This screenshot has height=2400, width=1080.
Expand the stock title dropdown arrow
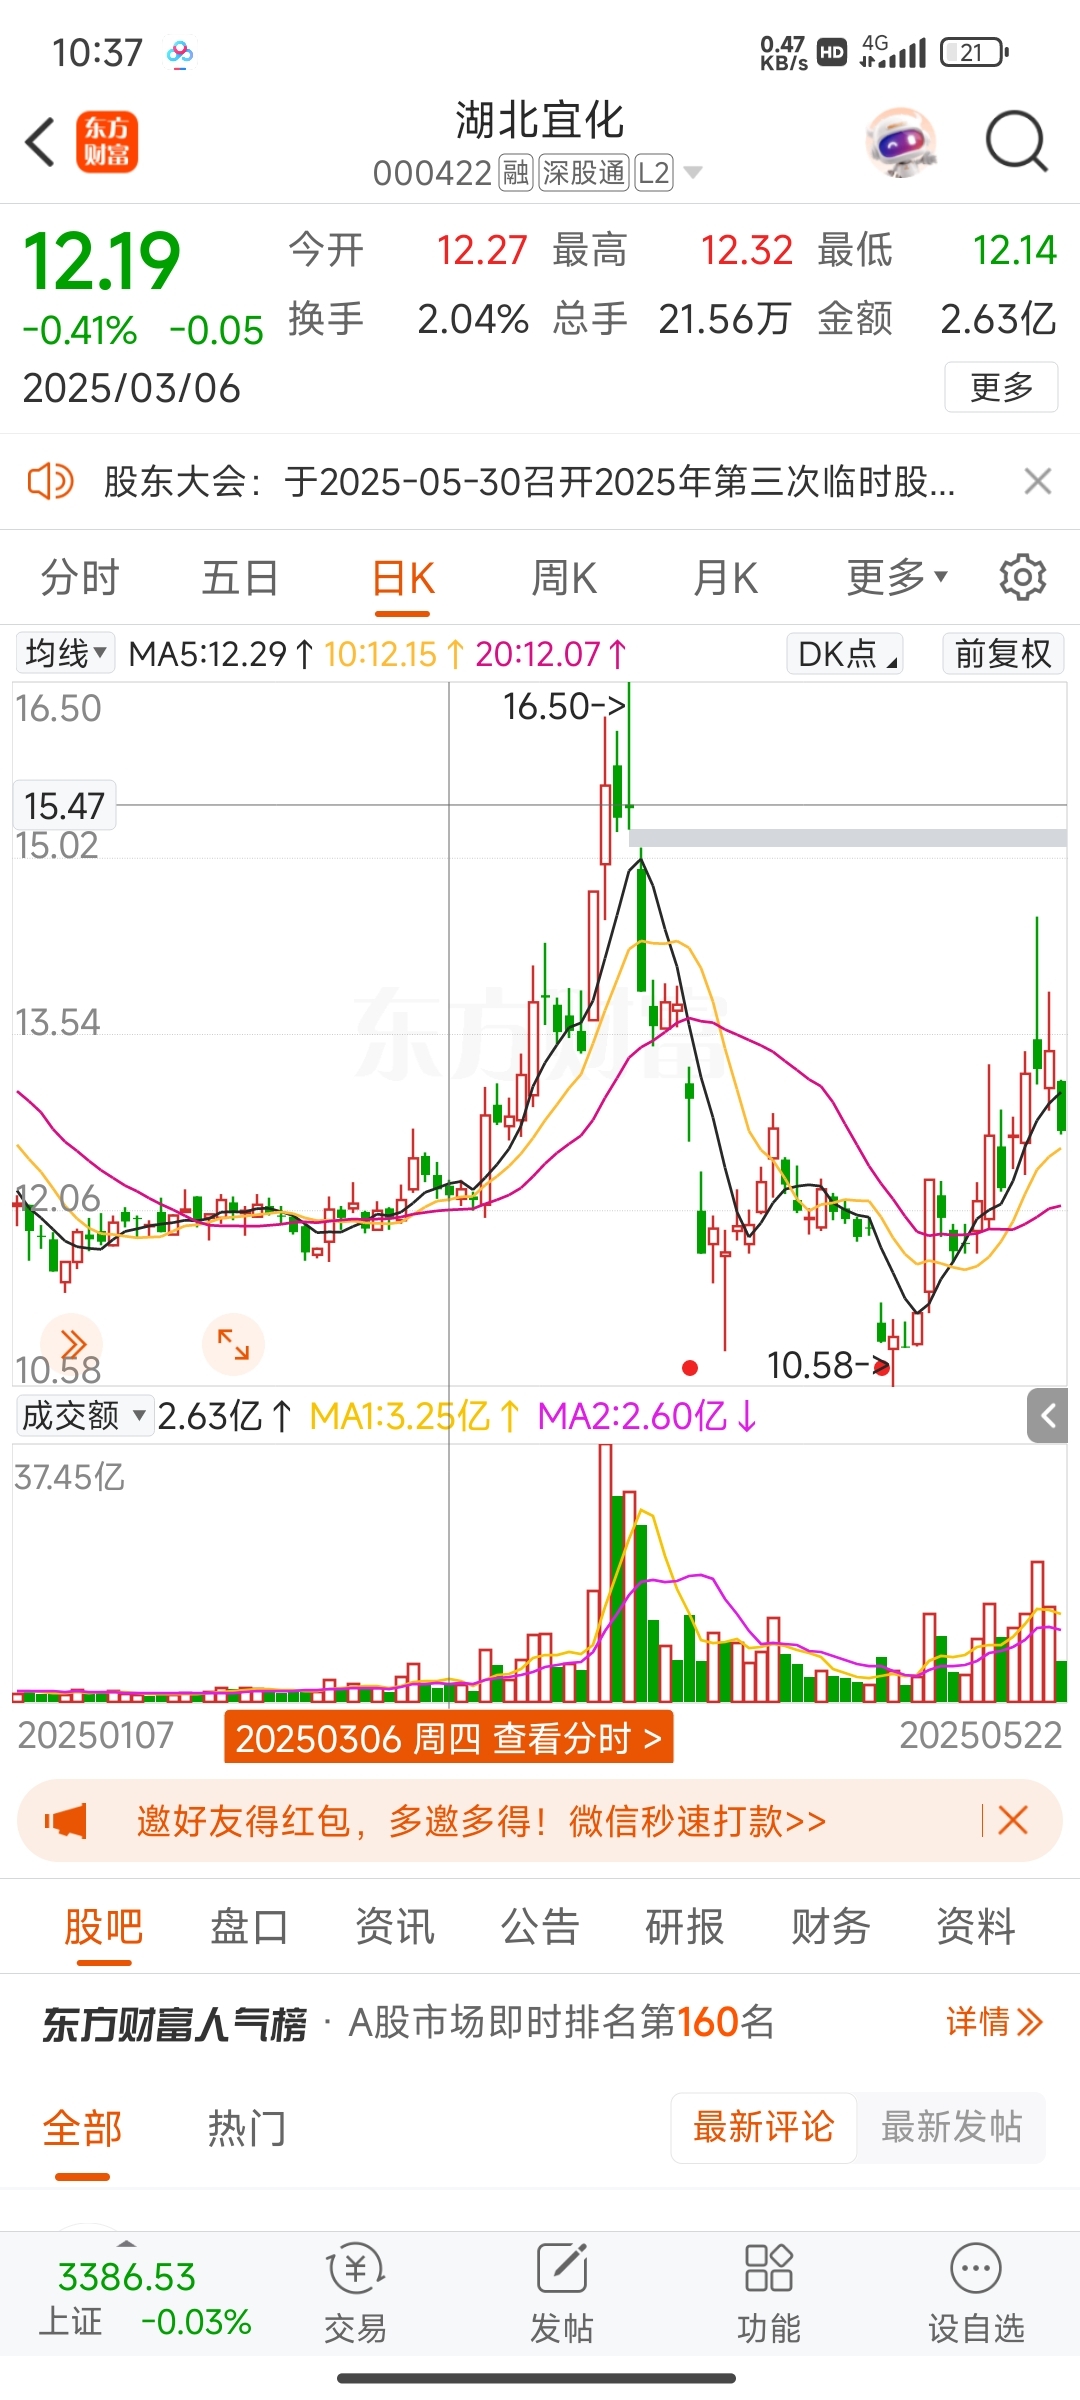pyautogui.click(x=692, y=173)
